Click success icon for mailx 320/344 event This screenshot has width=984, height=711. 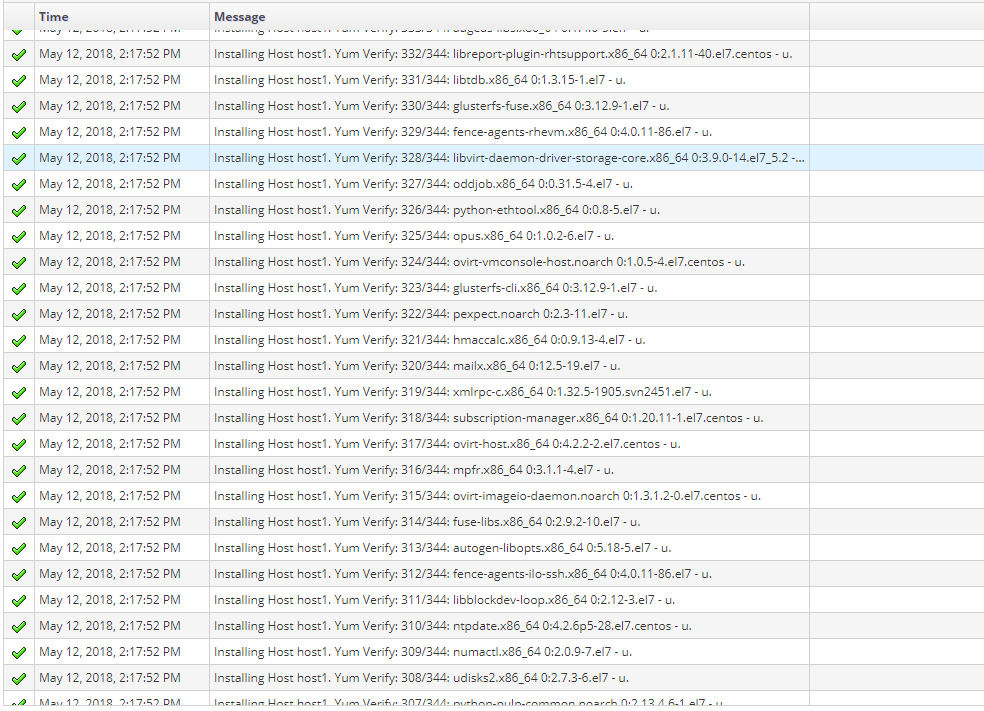[x=18, y=366]
